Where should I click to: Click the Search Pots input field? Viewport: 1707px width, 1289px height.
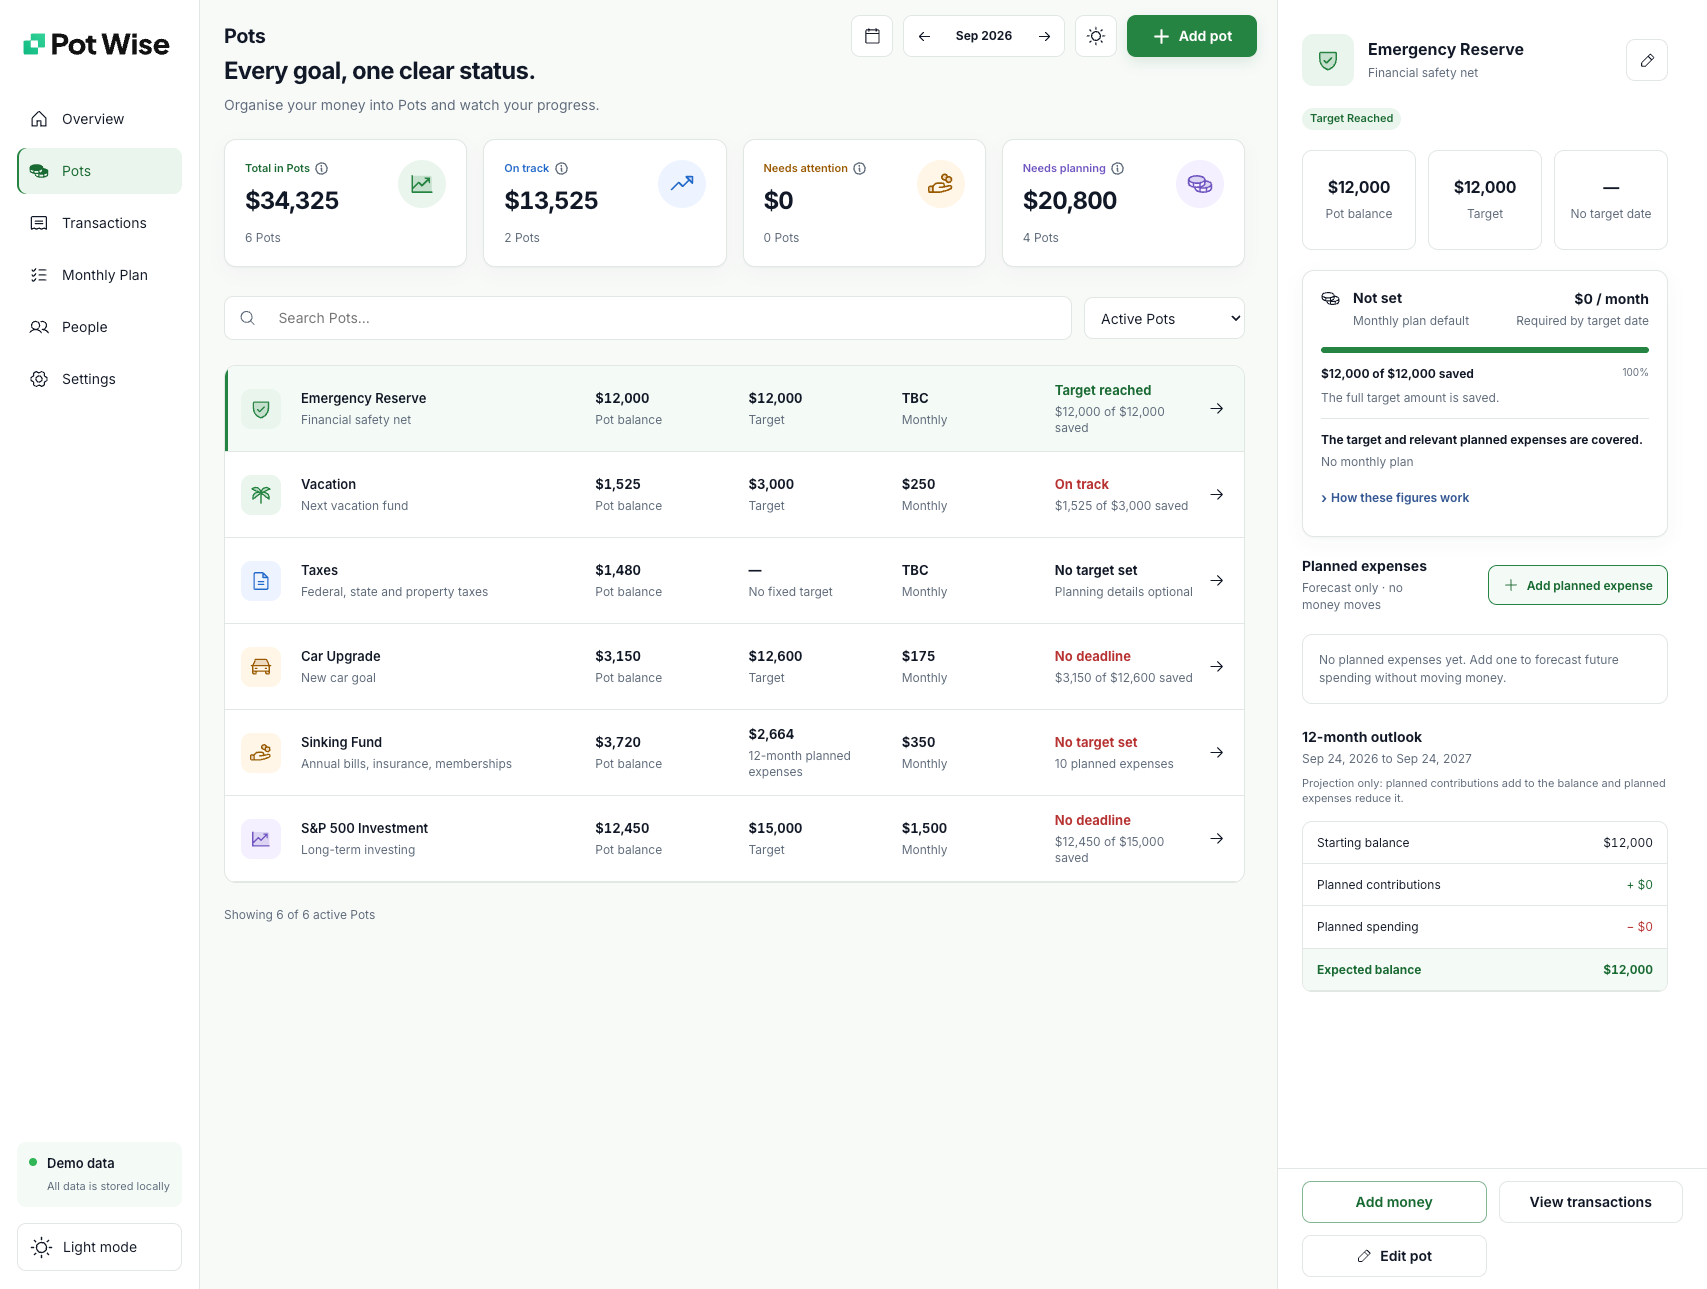pos(648,318)
